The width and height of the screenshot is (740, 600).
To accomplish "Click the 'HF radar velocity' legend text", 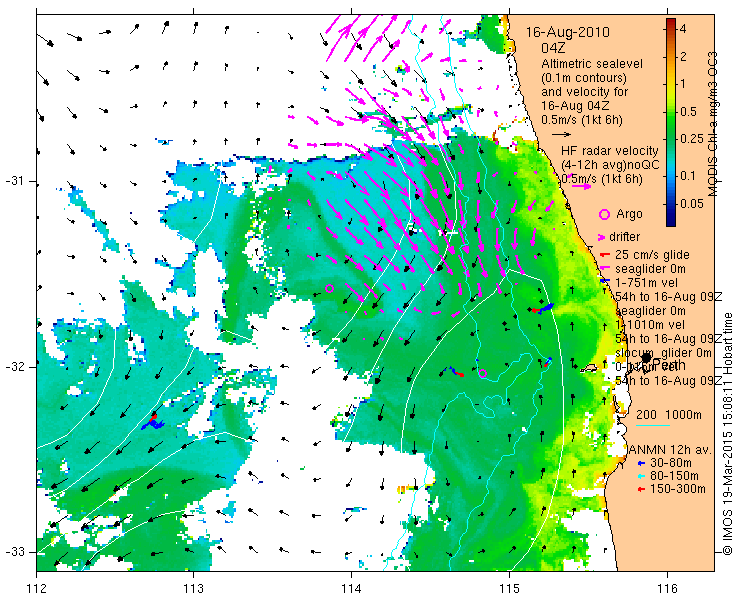I will (610, 151).
